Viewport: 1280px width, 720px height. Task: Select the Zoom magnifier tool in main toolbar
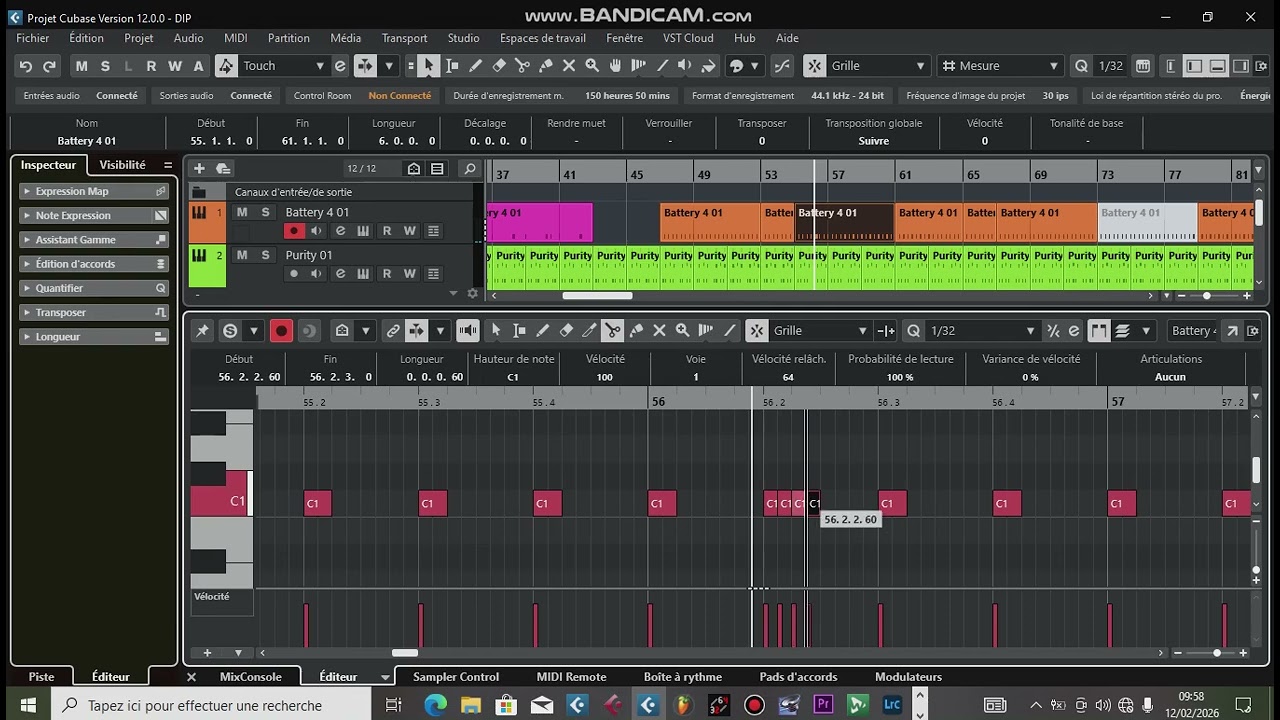pyautogui.click(x=592, y=66)
